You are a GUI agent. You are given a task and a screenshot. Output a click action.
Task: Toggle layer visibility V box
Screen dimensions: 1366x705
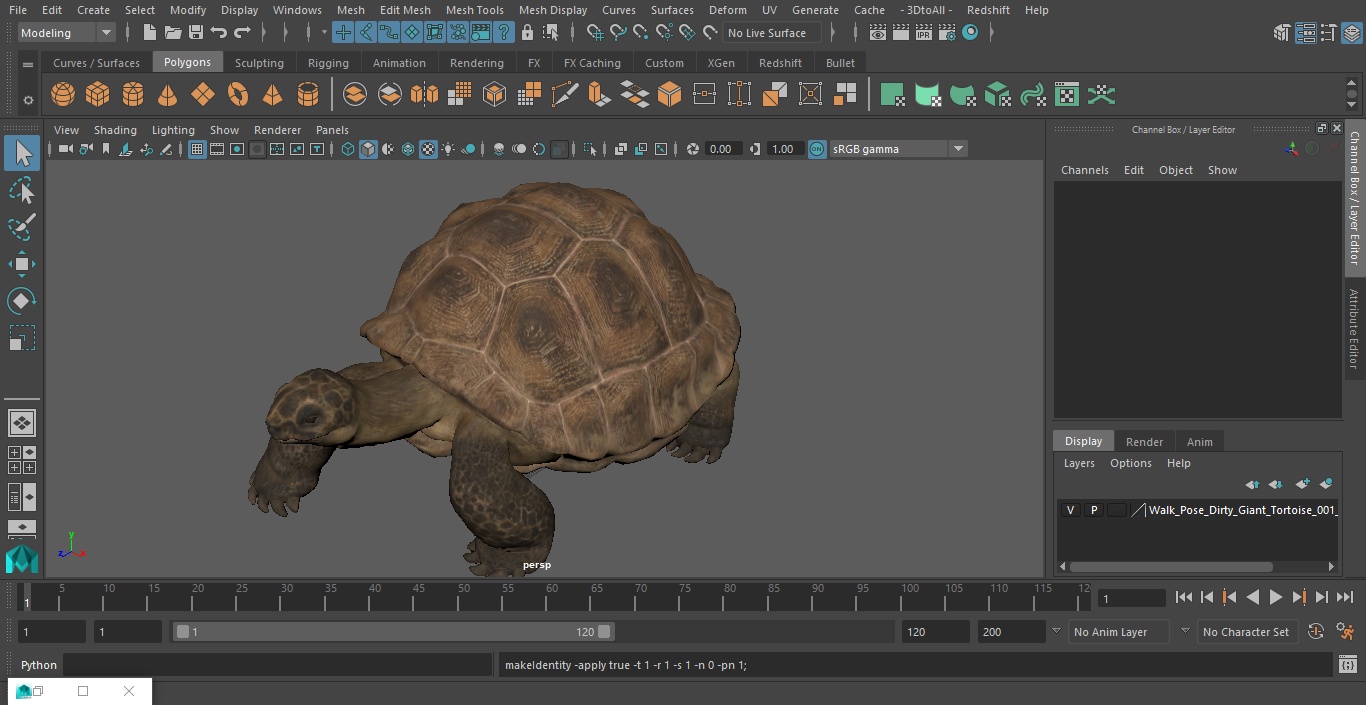[x=1071, y=510]
